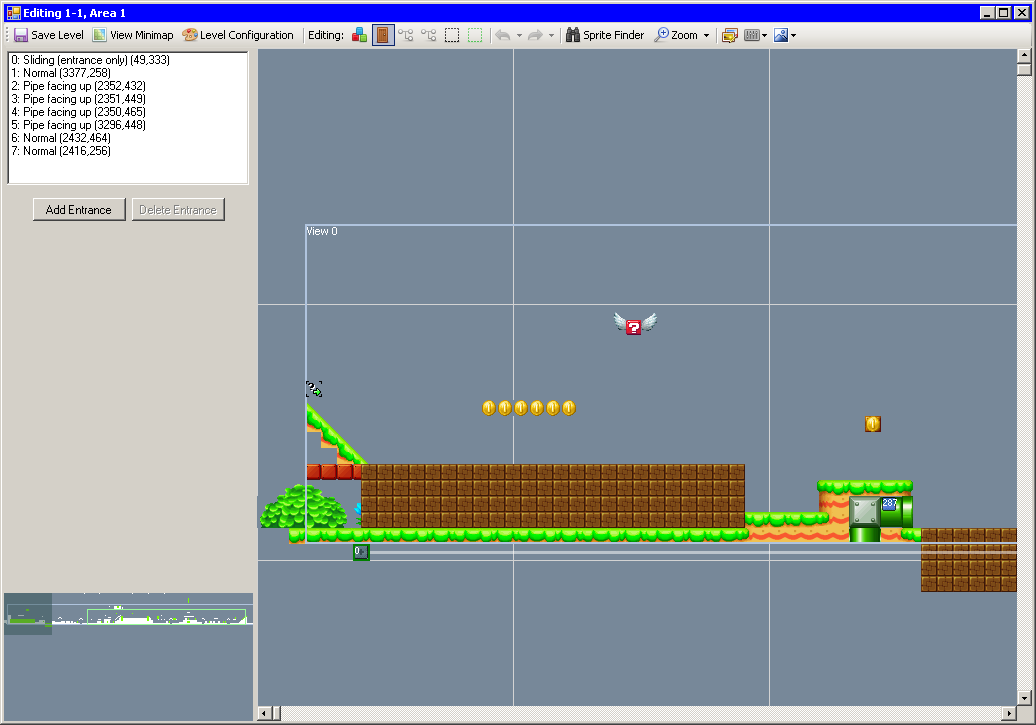Select the objects editing mode icon
This screenshot has height=725, width=1036.
click(x=358, y=35)
